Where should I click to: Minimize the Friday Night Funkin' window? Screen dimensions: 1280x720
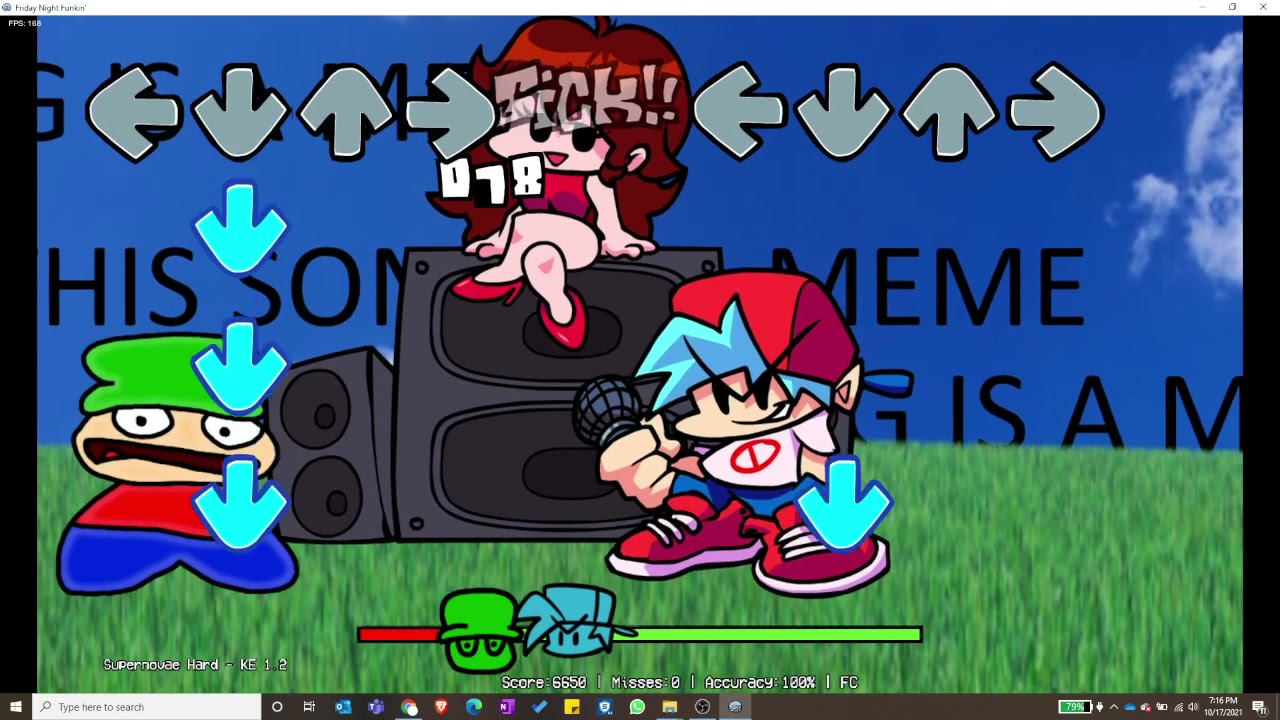pyautogui.click(x=1203, y=7)
